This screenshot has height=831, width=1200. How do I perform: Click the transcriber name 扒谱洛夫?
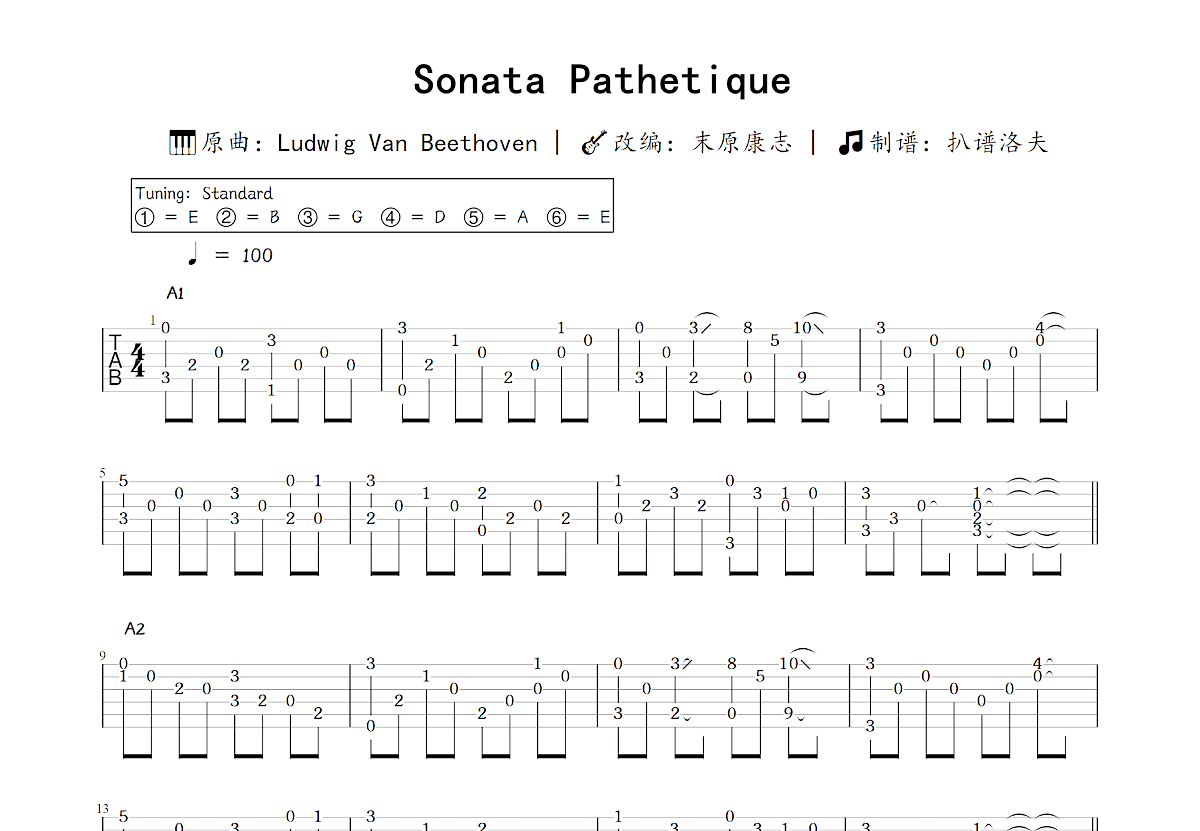(x=997, y=143)
